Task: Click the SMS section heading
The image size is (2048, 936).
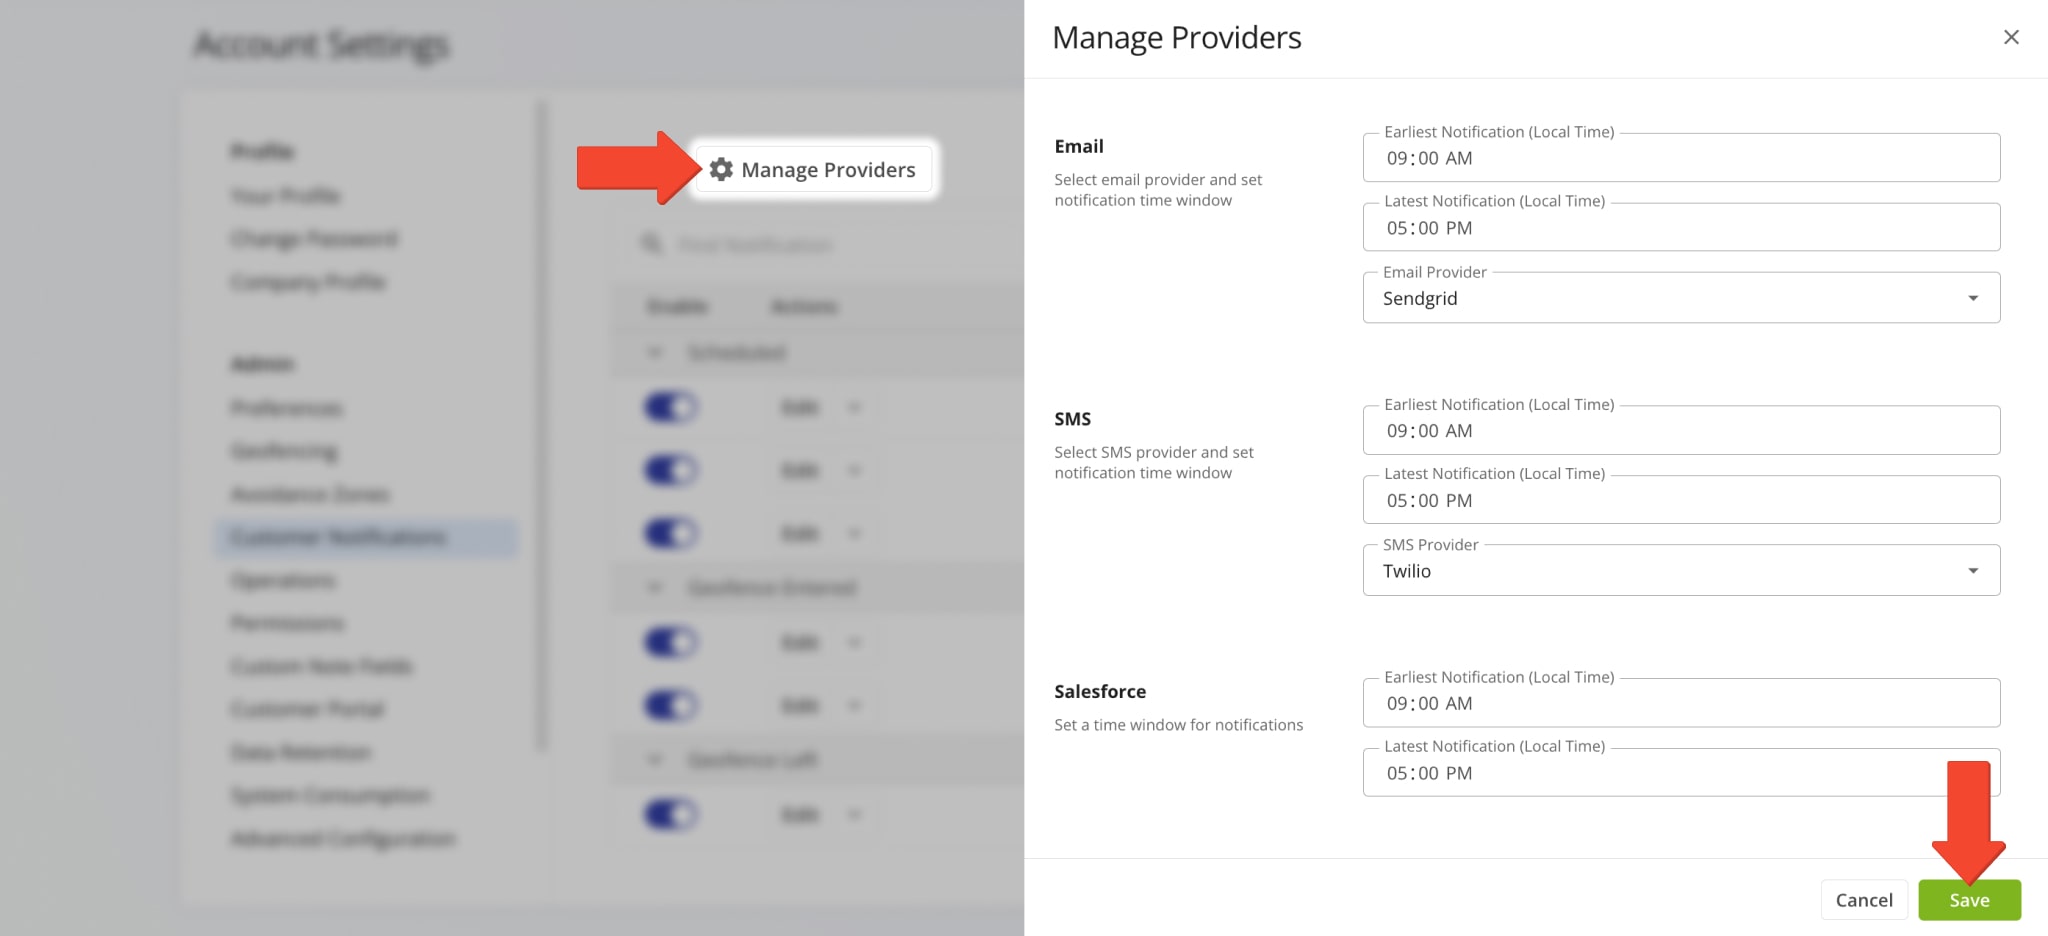Action: tap(1072, 419)
